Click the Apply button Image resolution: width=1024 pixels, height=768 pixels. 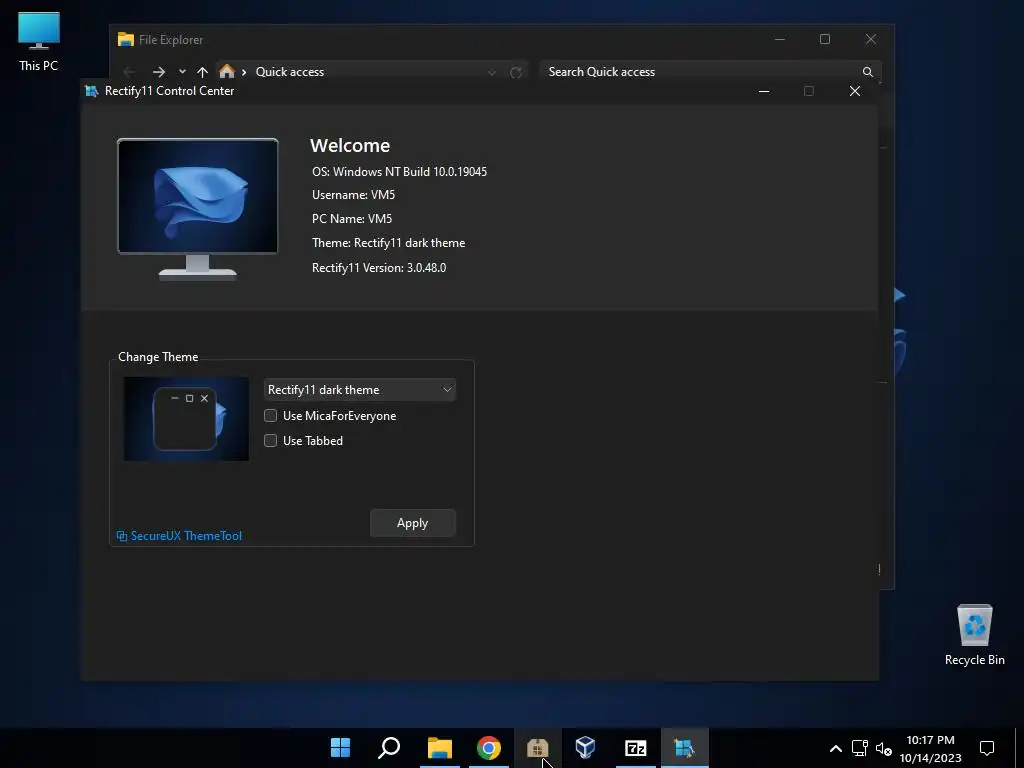[413, 523]
